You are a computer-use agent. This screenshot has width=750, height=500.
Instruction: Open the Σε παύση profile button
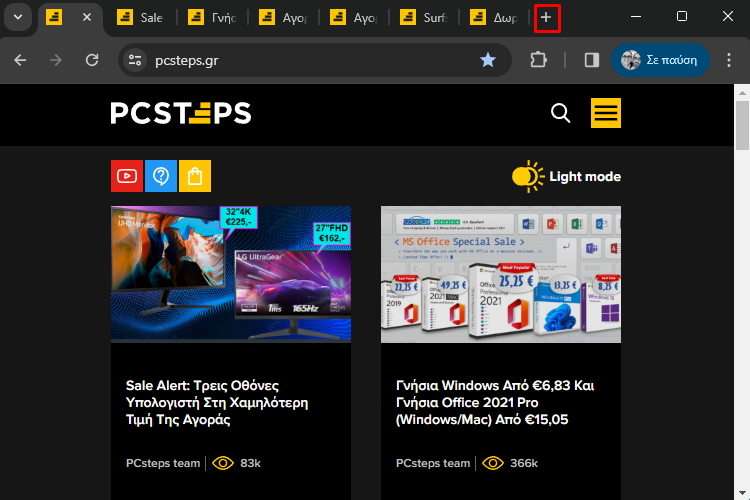(x=660, y=60)
